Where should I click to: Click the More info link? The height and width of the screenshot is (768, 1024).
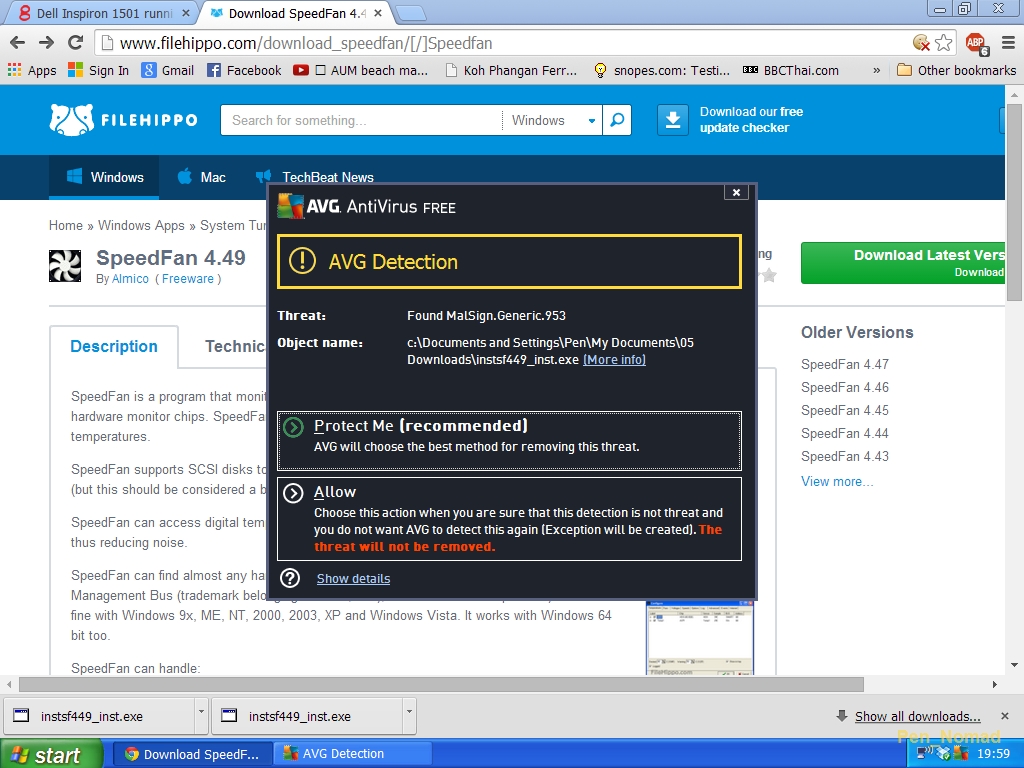tap(614, 360)
